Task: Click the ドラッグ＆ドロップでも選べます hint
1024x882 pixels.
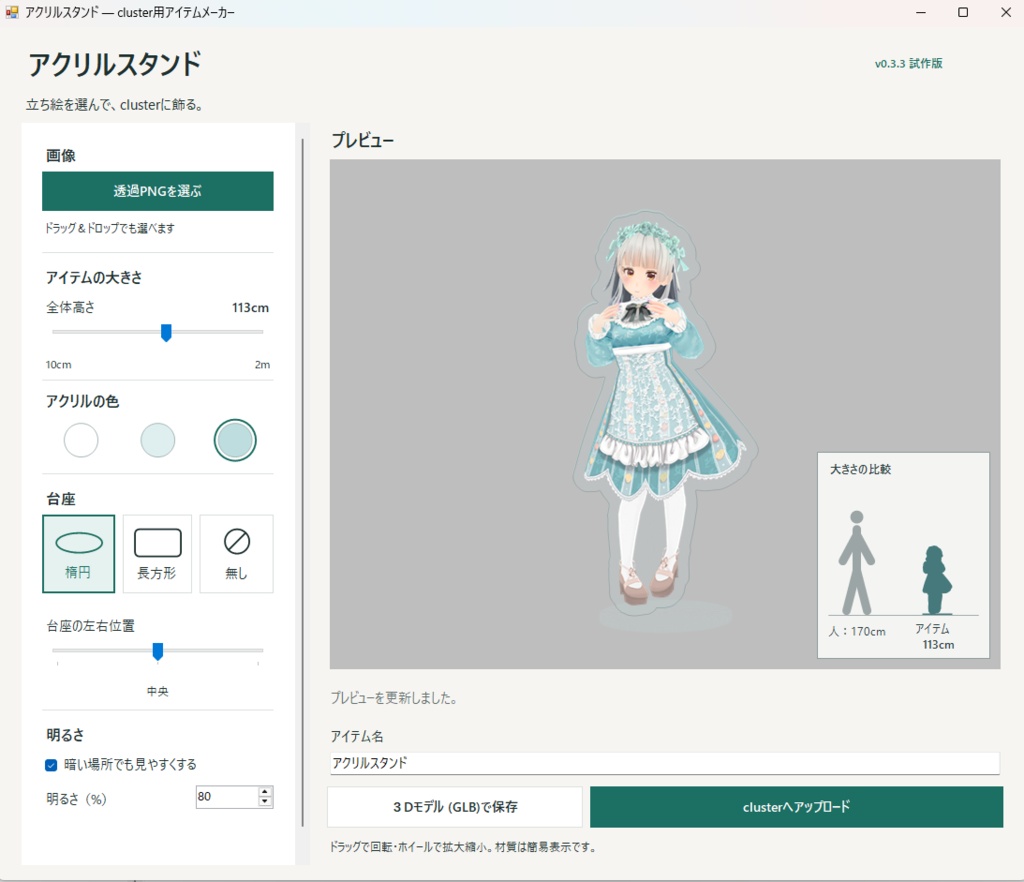Action: click(110, 228)
